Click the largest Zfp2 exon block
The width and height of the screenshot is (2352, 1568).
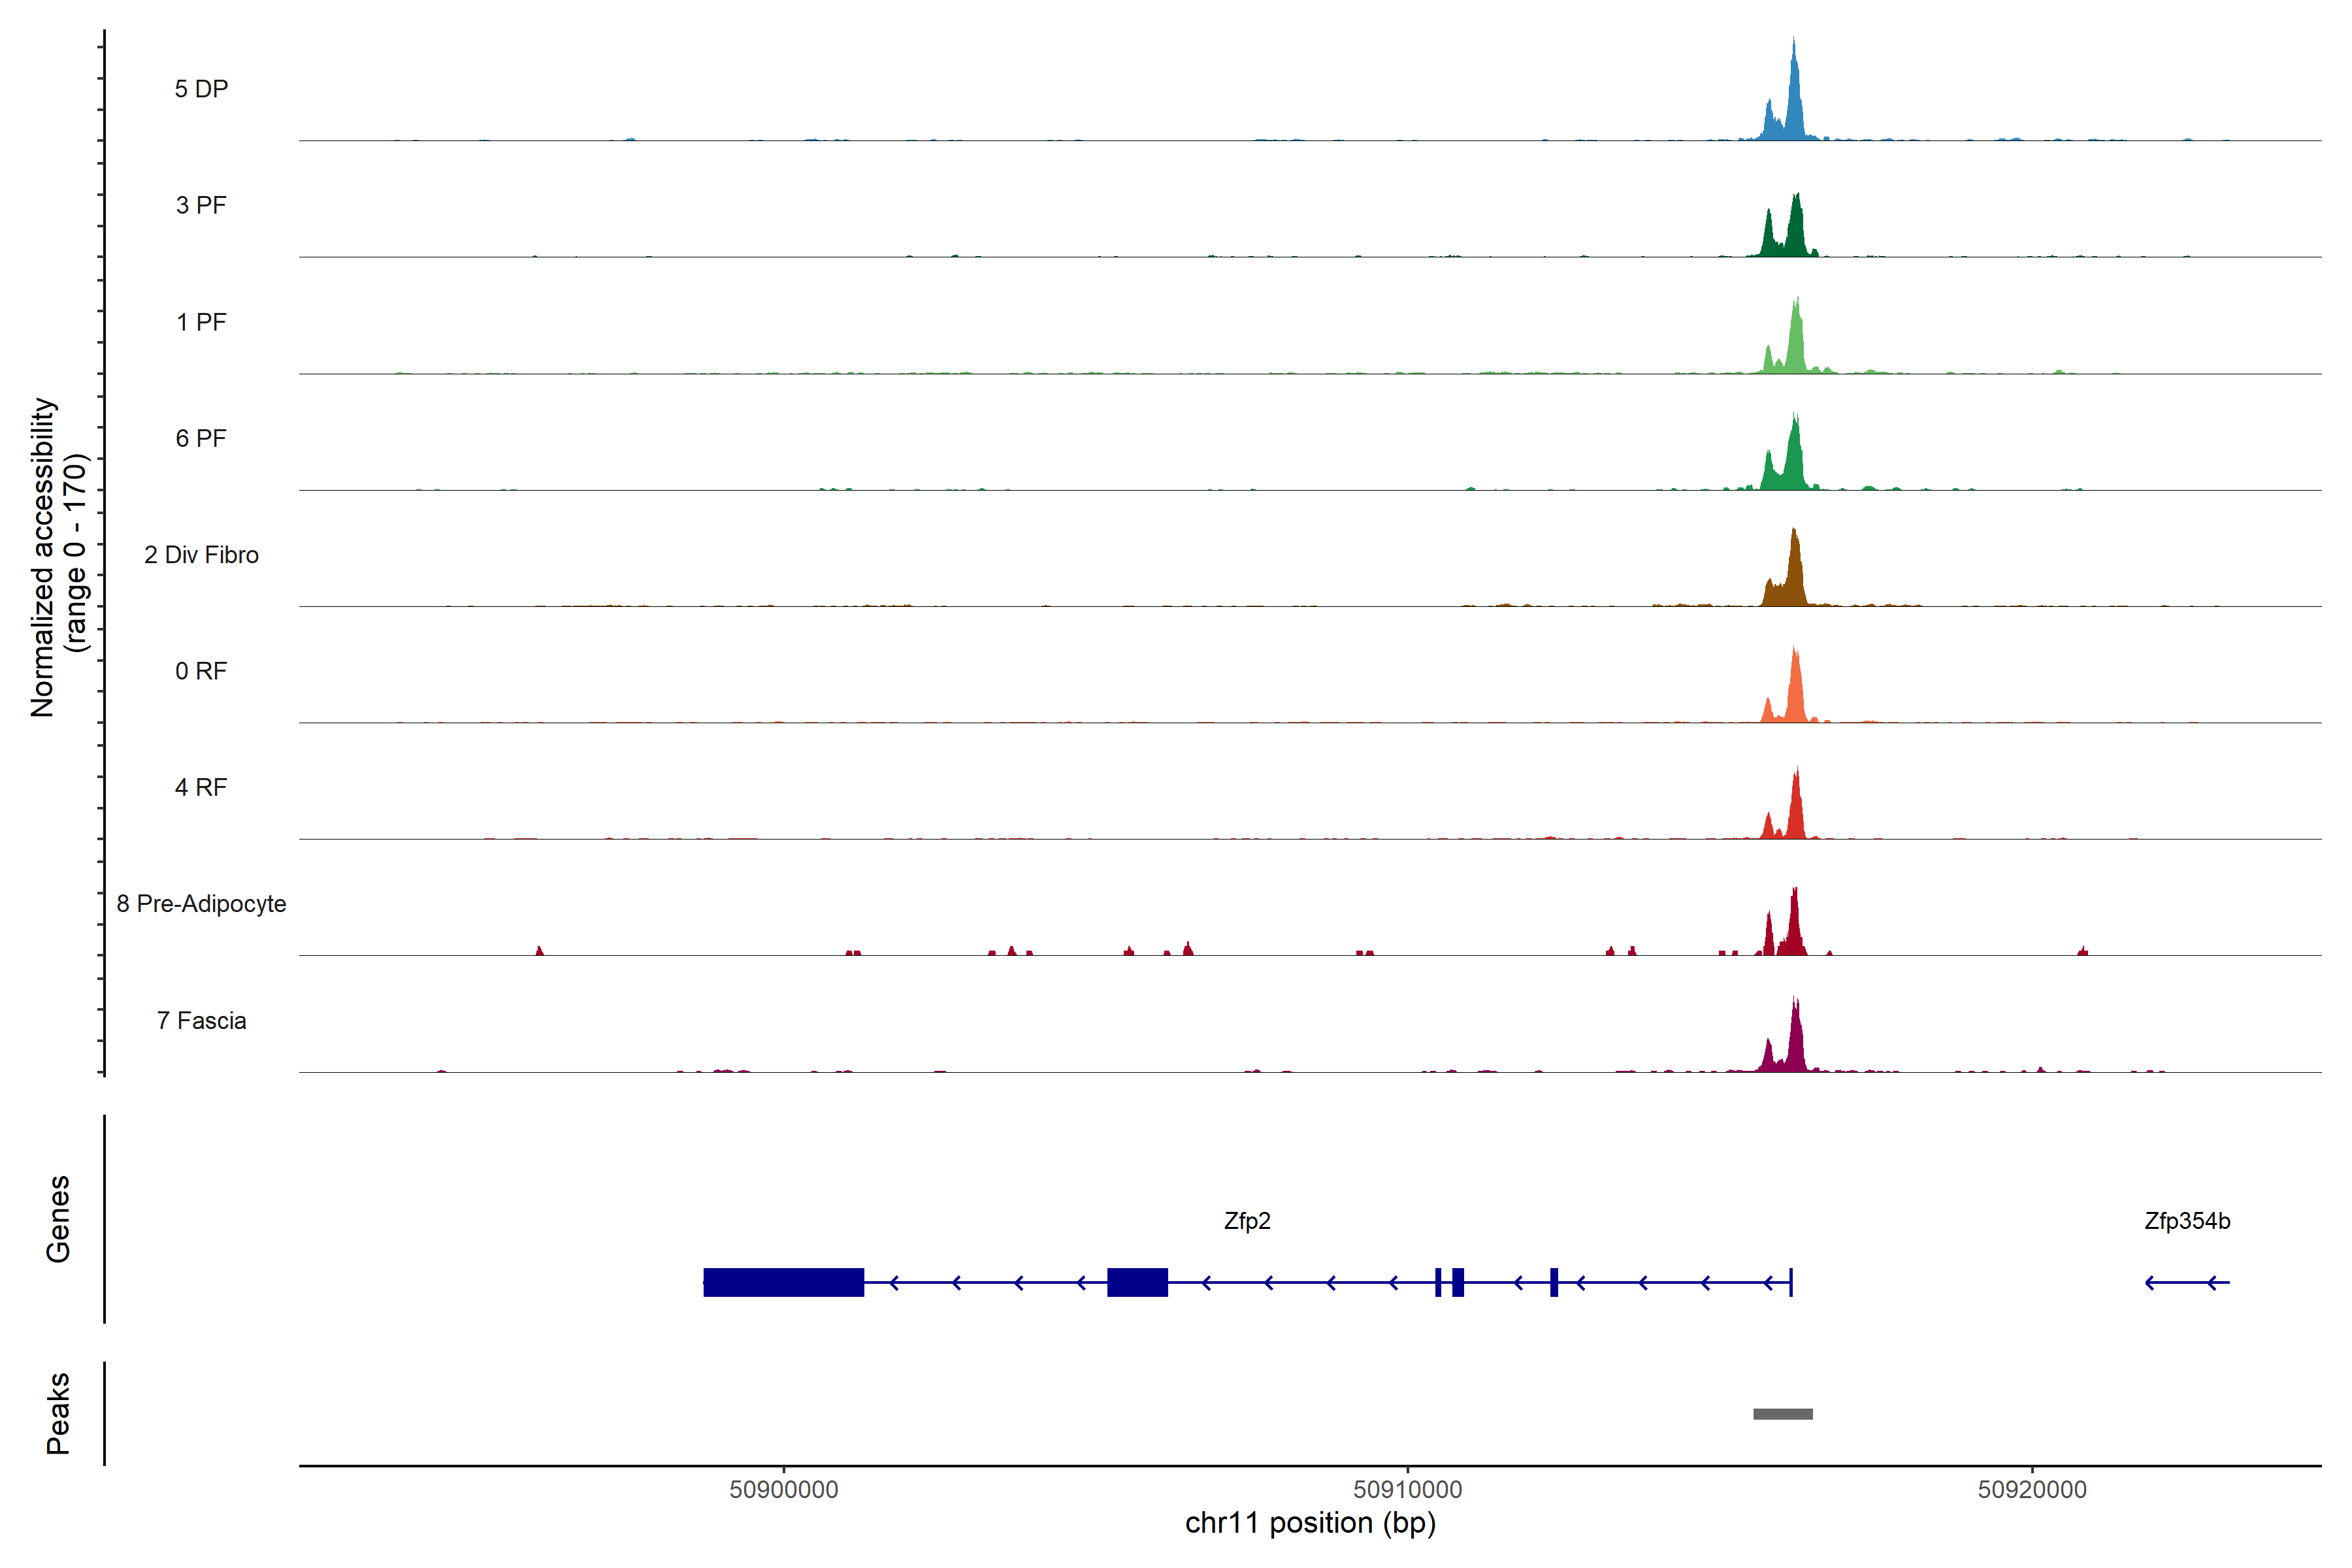click(x=783, y=1282)
